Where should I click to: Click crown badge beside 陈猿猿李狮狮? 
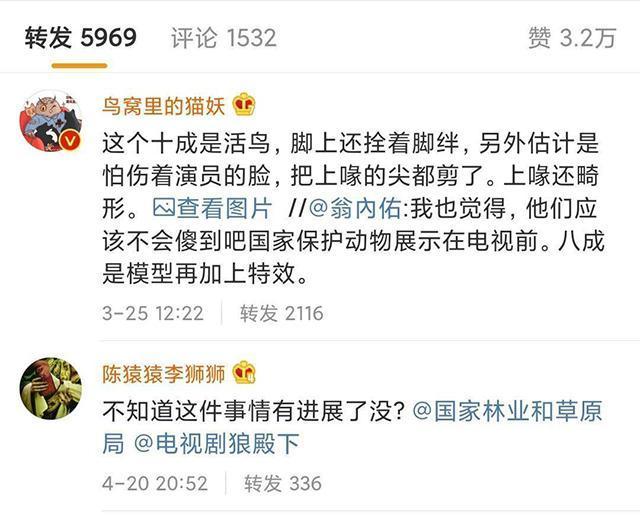tap(245, 372)
